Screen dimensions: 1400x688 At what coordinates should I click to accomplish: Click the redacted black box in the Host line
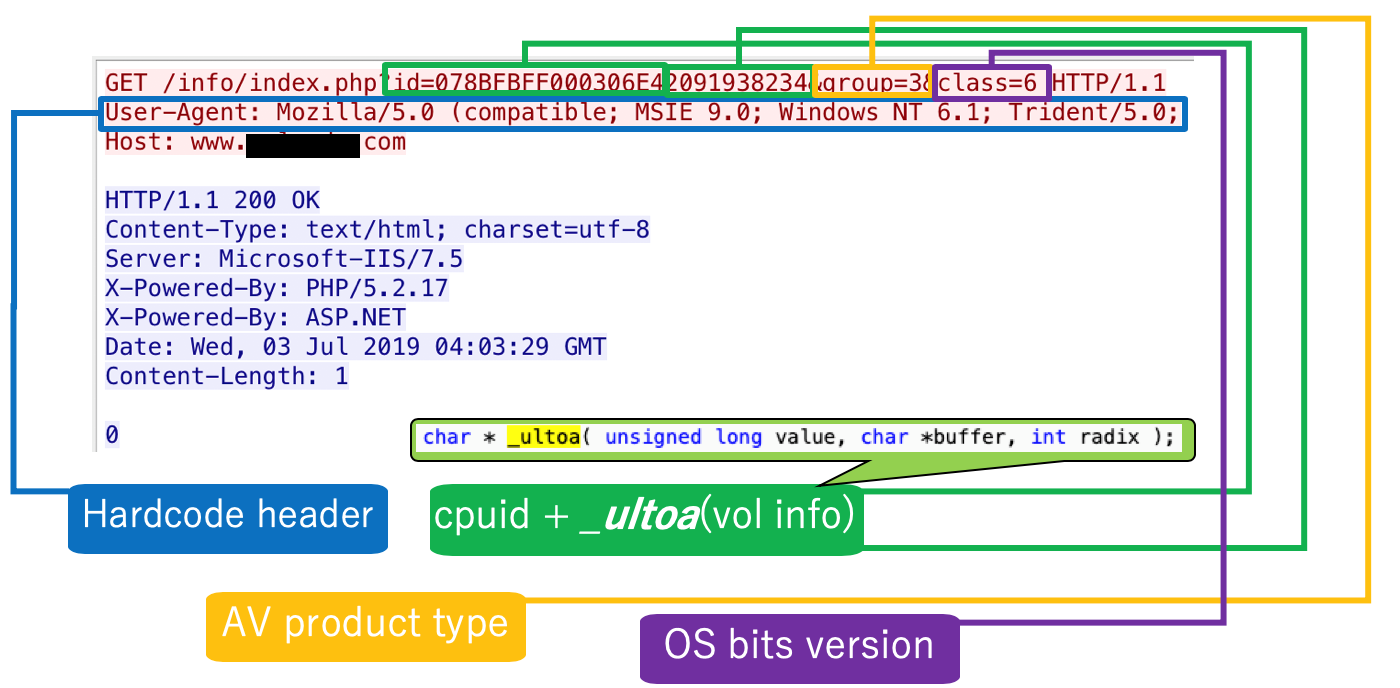[302, 144]
